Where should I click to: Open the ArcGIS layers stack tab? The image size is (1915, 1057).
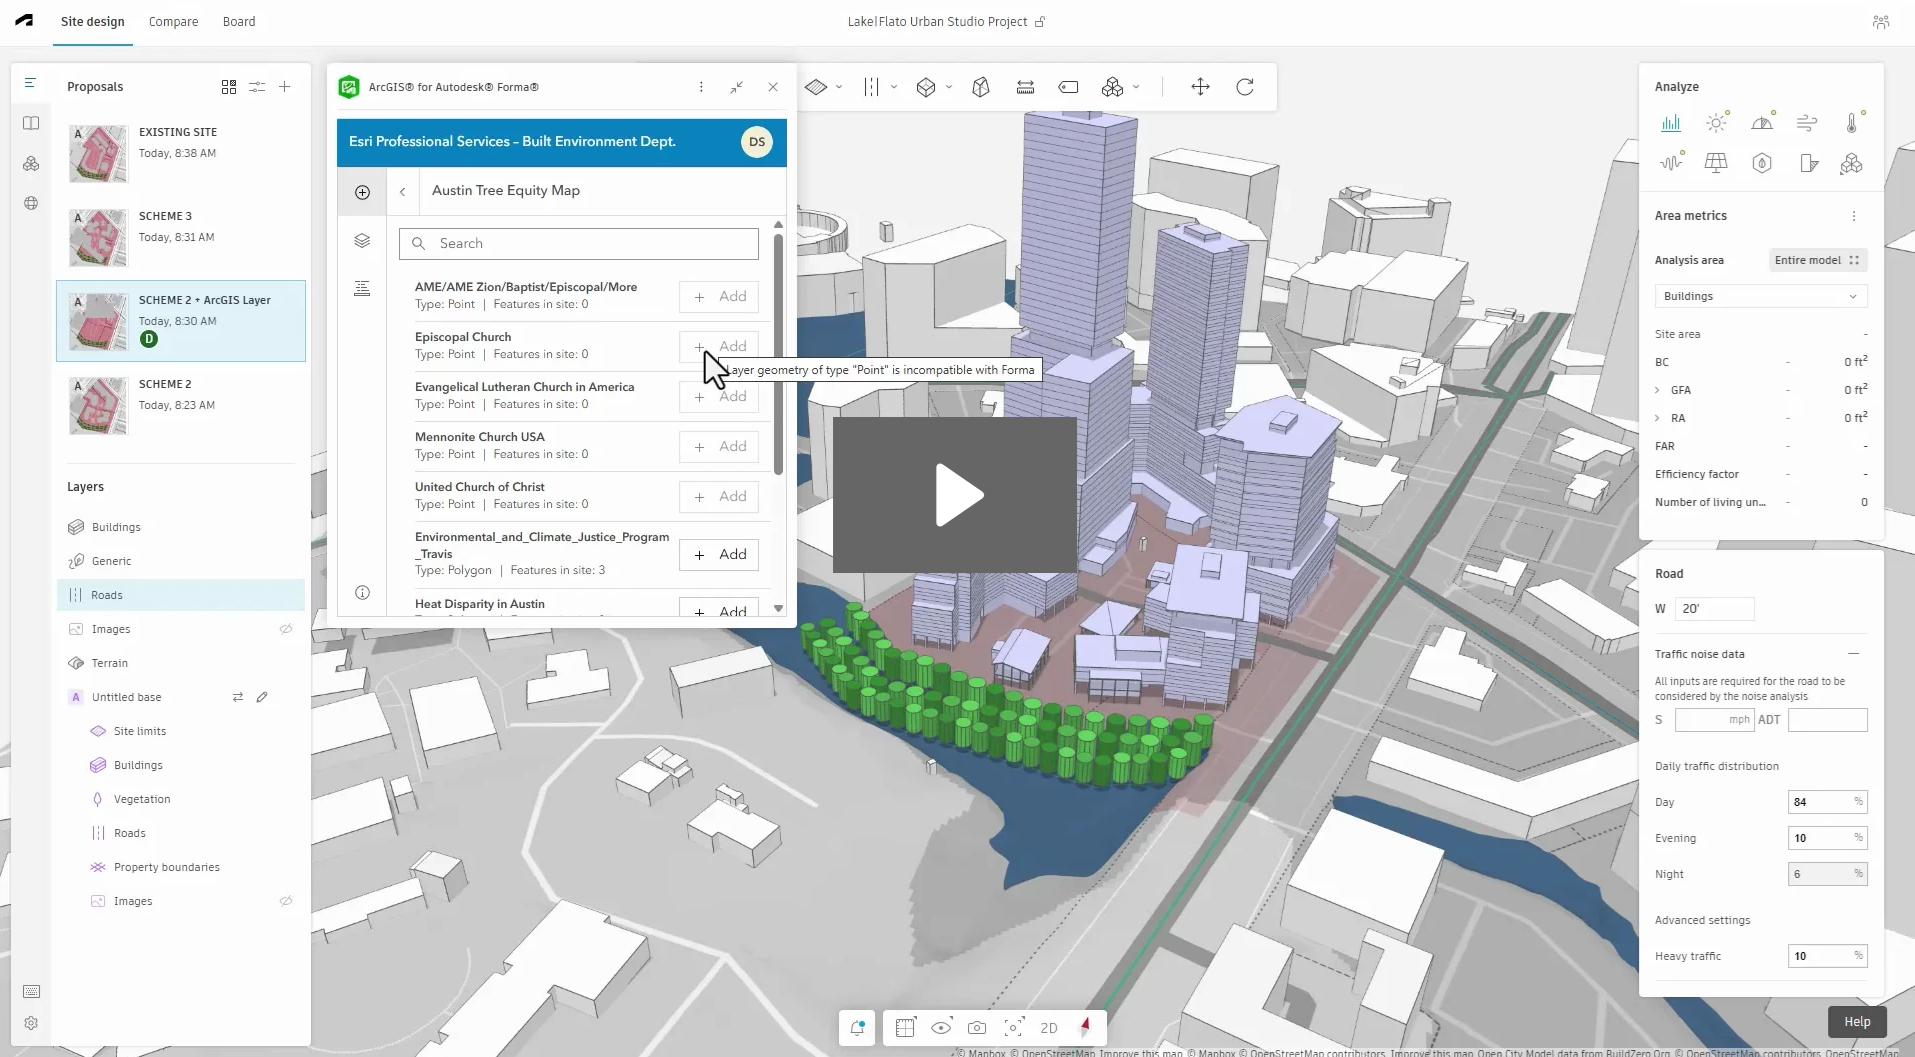362,241
